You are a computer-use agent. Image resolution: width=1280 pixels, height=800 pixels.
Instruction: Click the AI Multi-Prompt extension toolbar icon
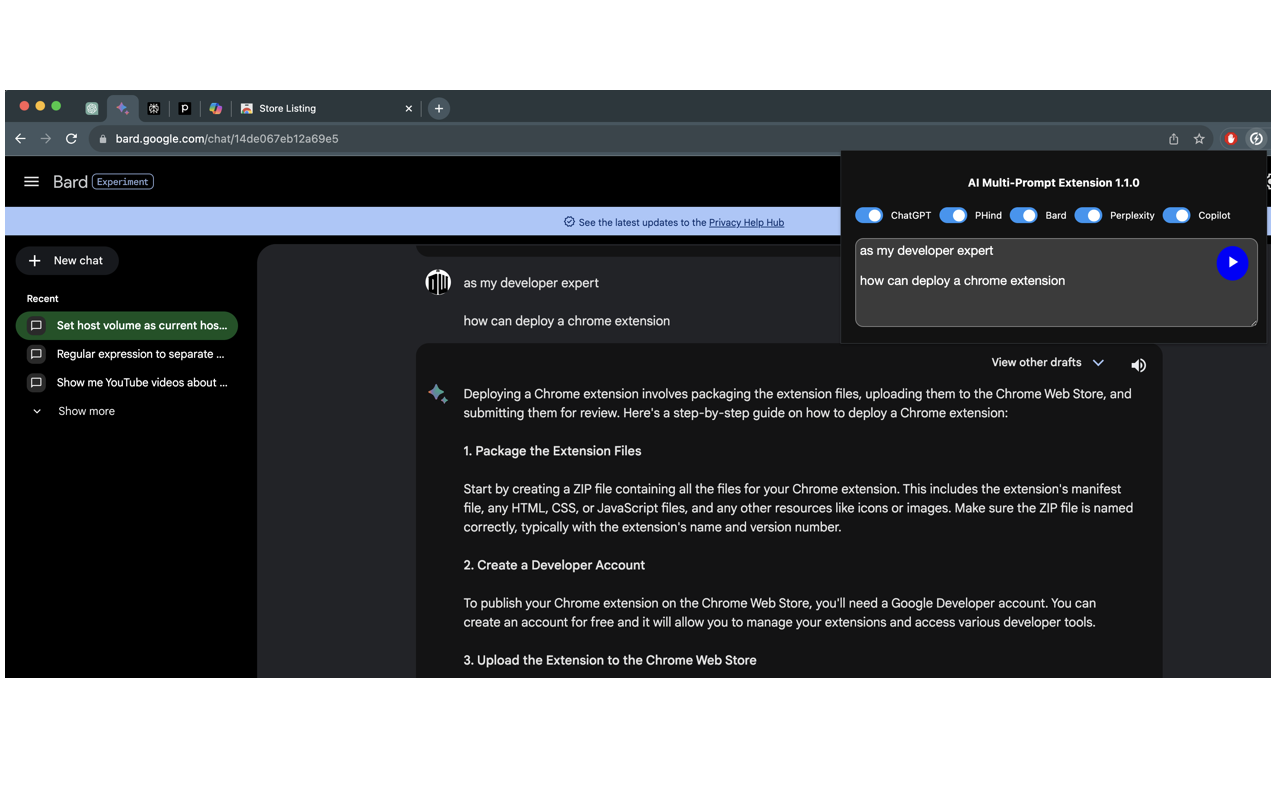click(1256, 139)
